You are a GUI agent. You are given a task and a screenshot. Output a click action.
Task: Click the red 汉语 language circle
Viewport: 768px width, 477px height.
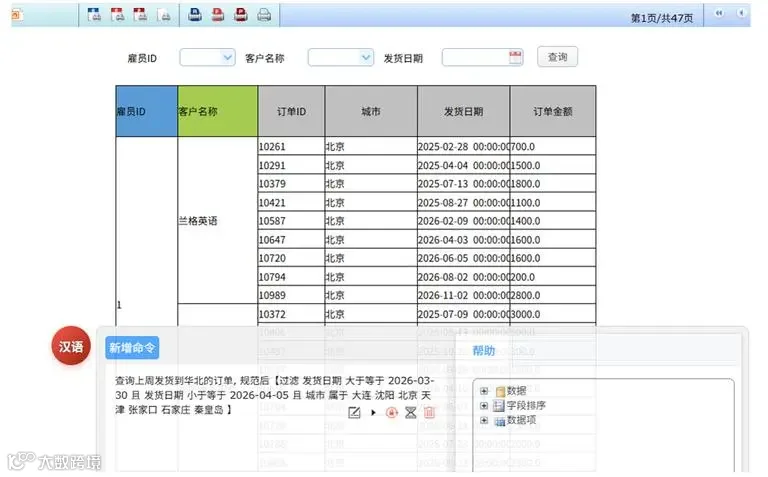coord(71,346)
